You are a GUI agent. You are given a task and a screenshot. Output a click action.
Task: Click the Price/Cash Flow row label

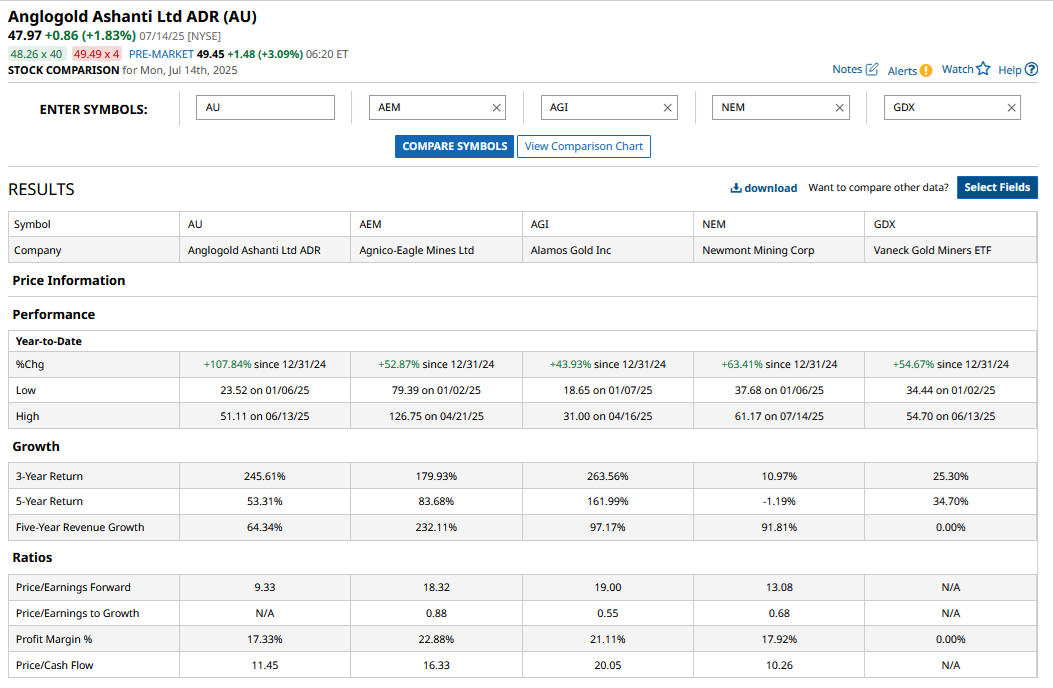click(54, 665)
